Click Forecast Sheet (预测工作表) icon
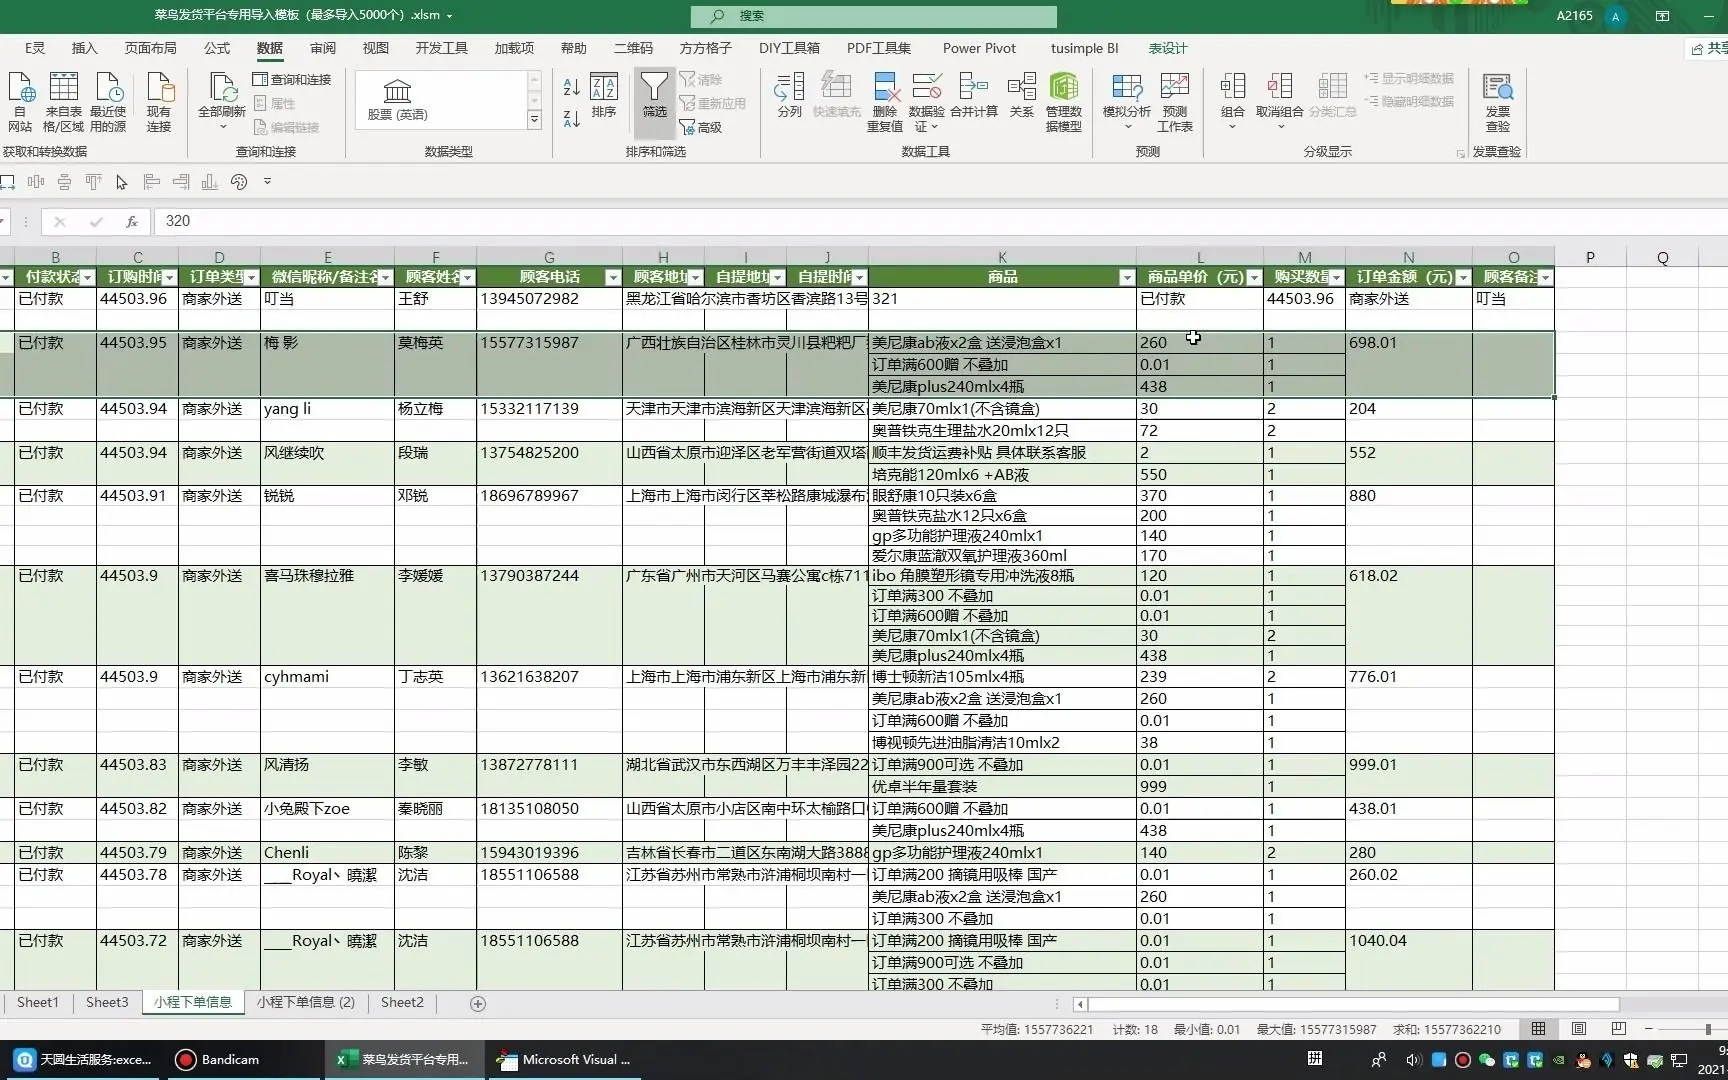The height and width of the screenshot is (1080, 1728). pyautogui.click(x=1175, y=102)
